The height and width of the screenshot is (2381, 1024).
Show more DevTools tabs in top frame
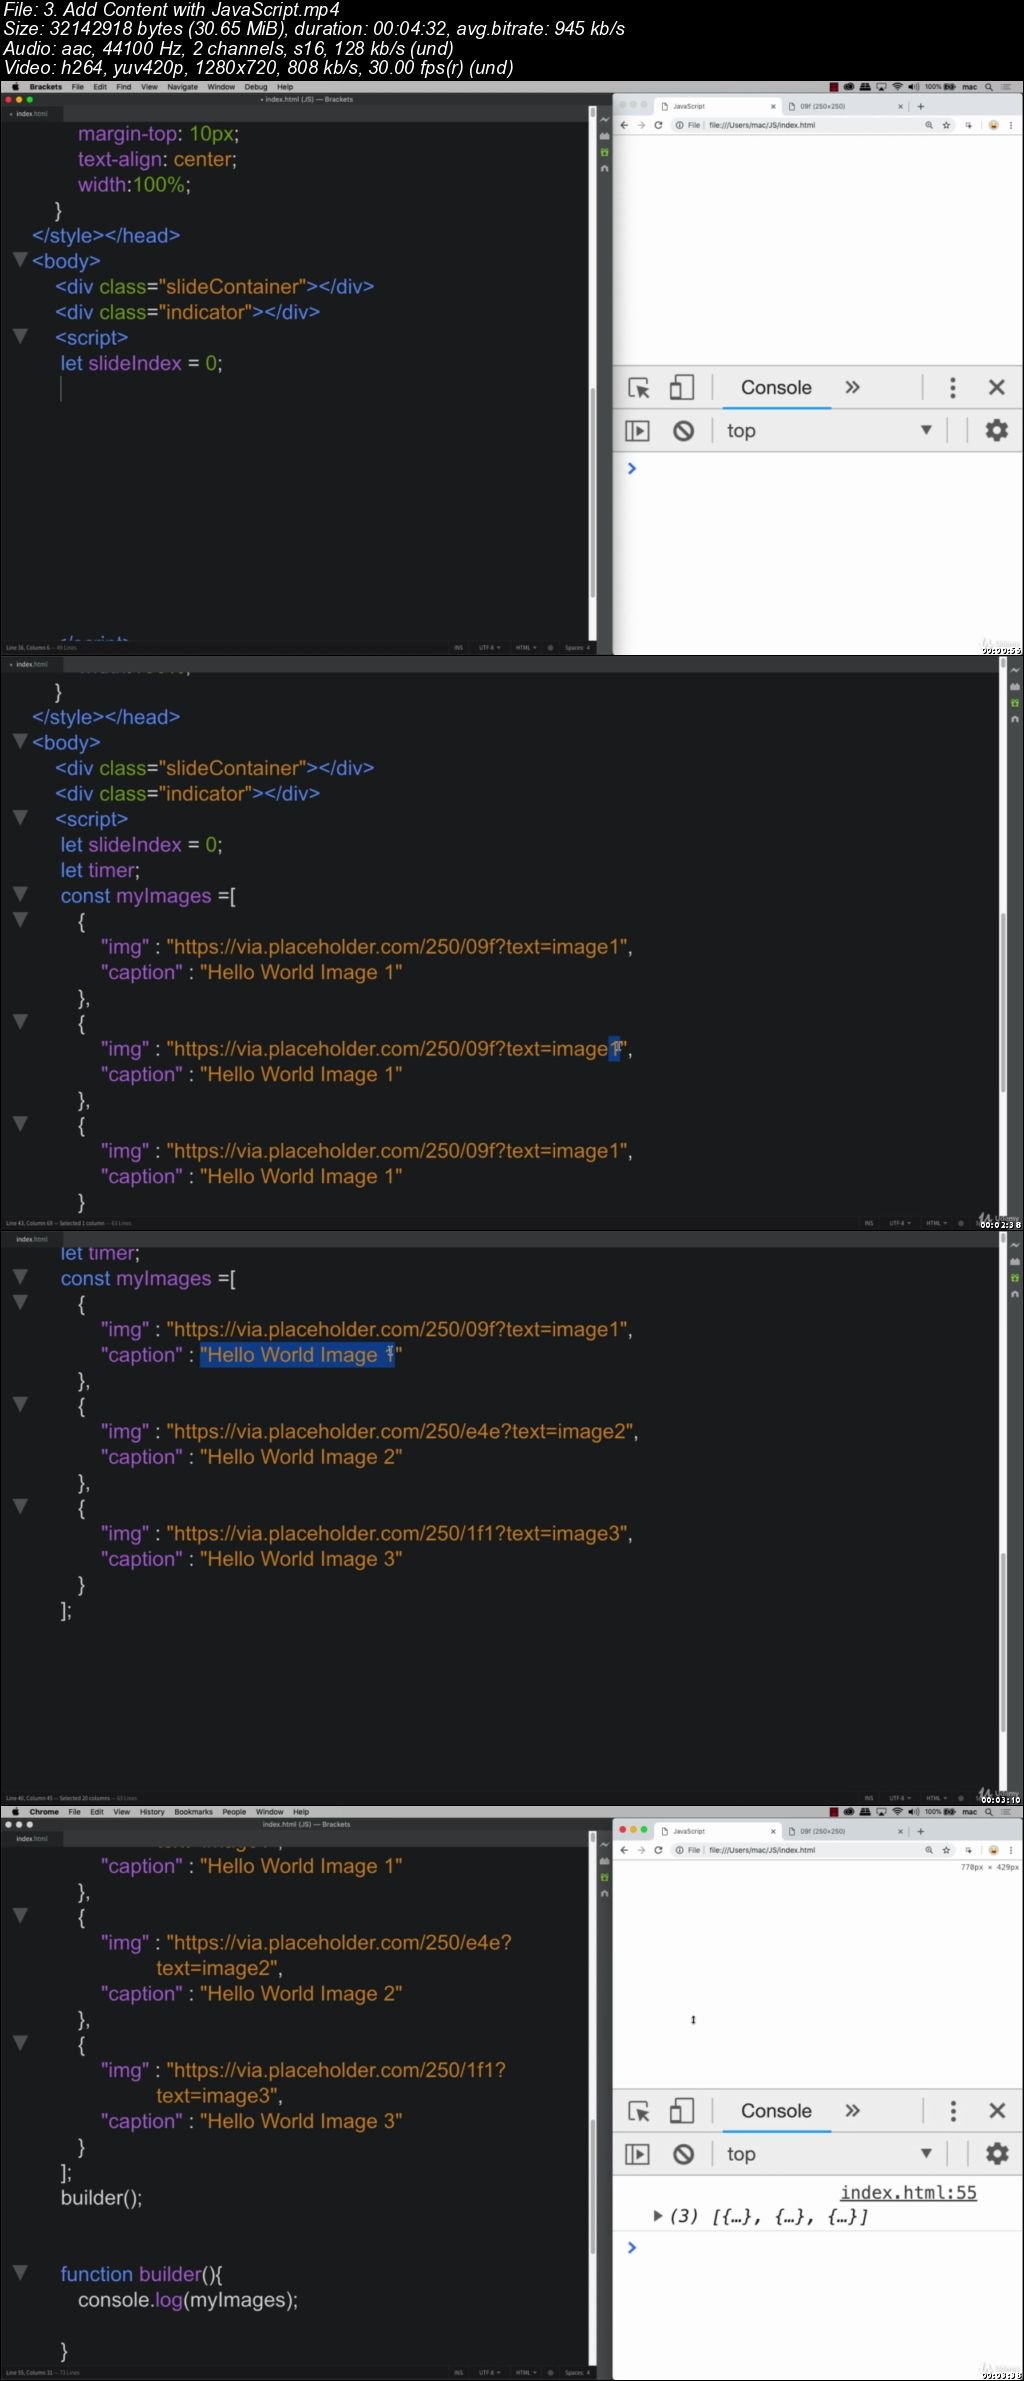click(852, 388)
